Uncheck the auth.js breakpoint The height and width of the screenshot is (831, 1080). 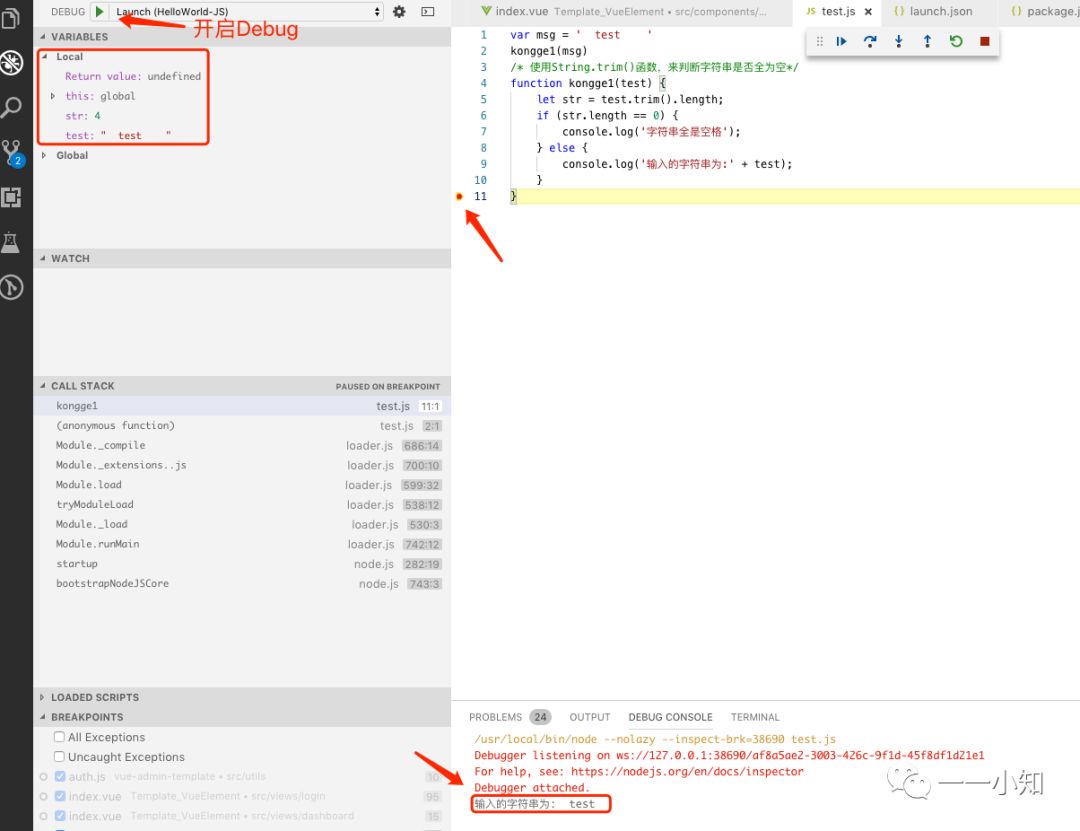pyautogui.click(x=60, y=777)
